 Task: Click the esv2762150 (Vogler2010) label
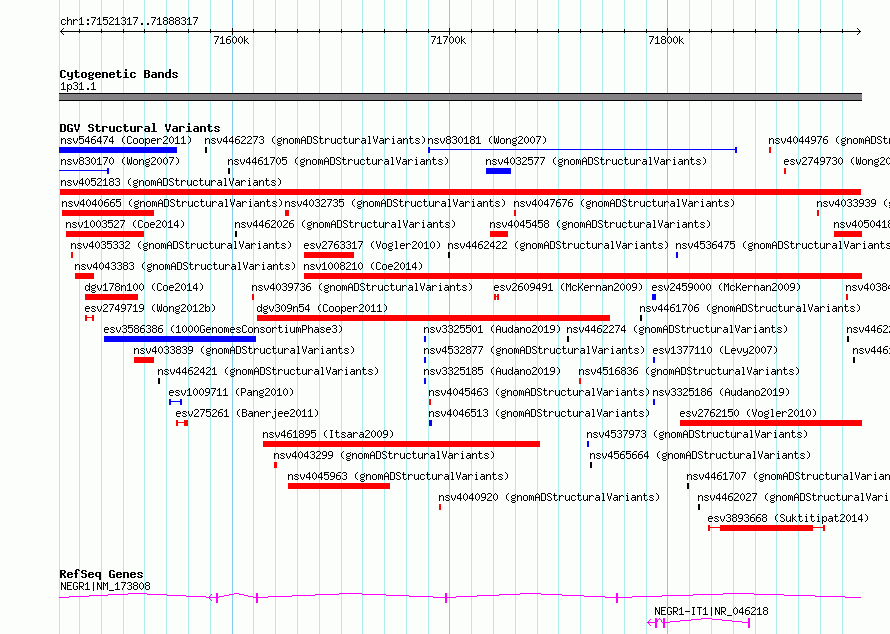748,413
